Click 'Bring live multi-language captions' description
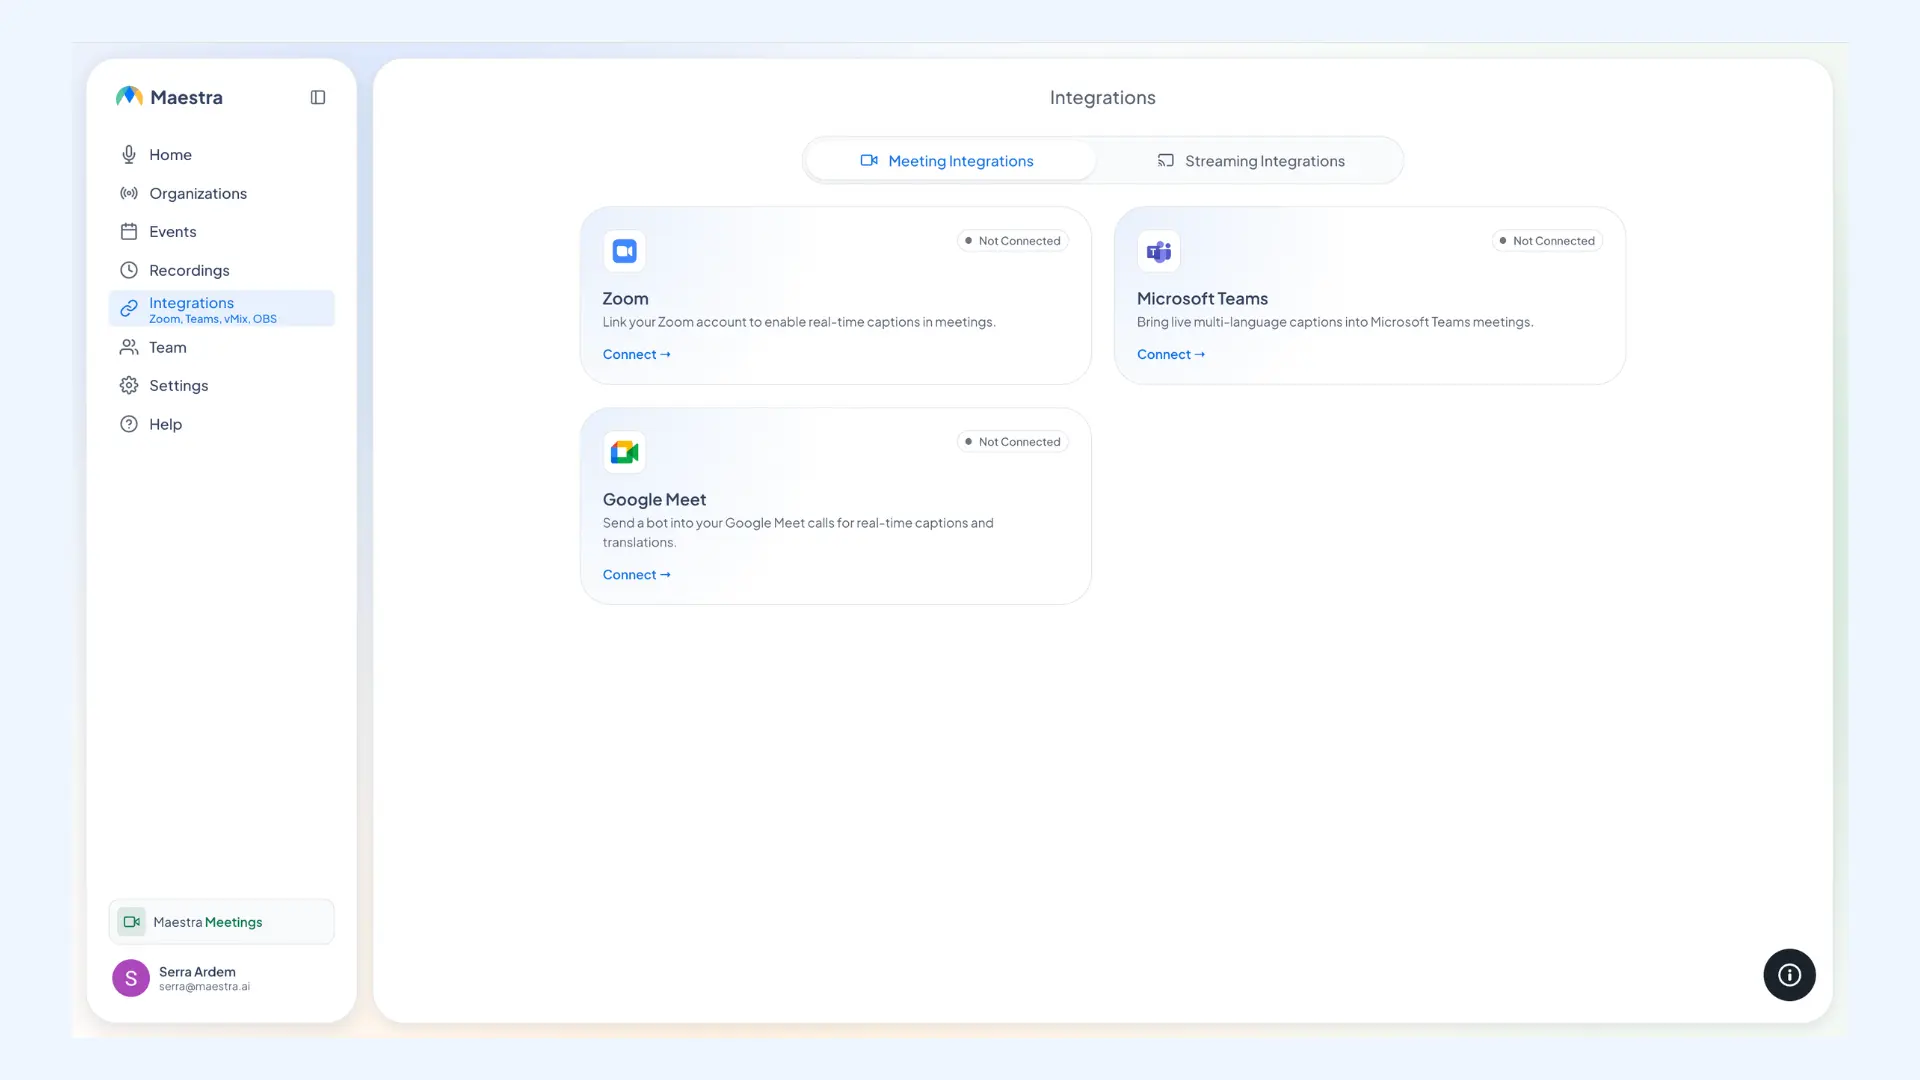 click(x=1335, y=322)
